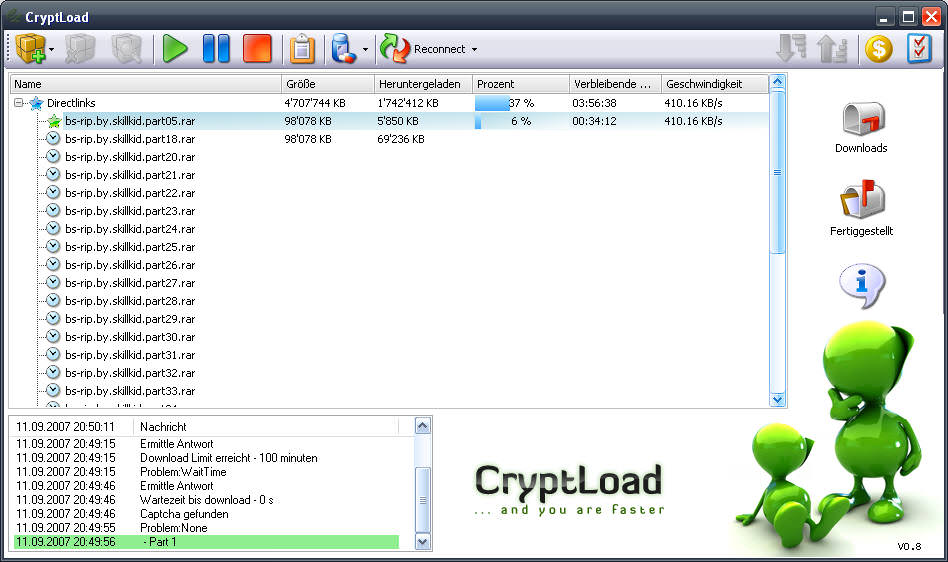Click the clipboard monitor icon
Screen dimensions: 948x562
point(302,49)
